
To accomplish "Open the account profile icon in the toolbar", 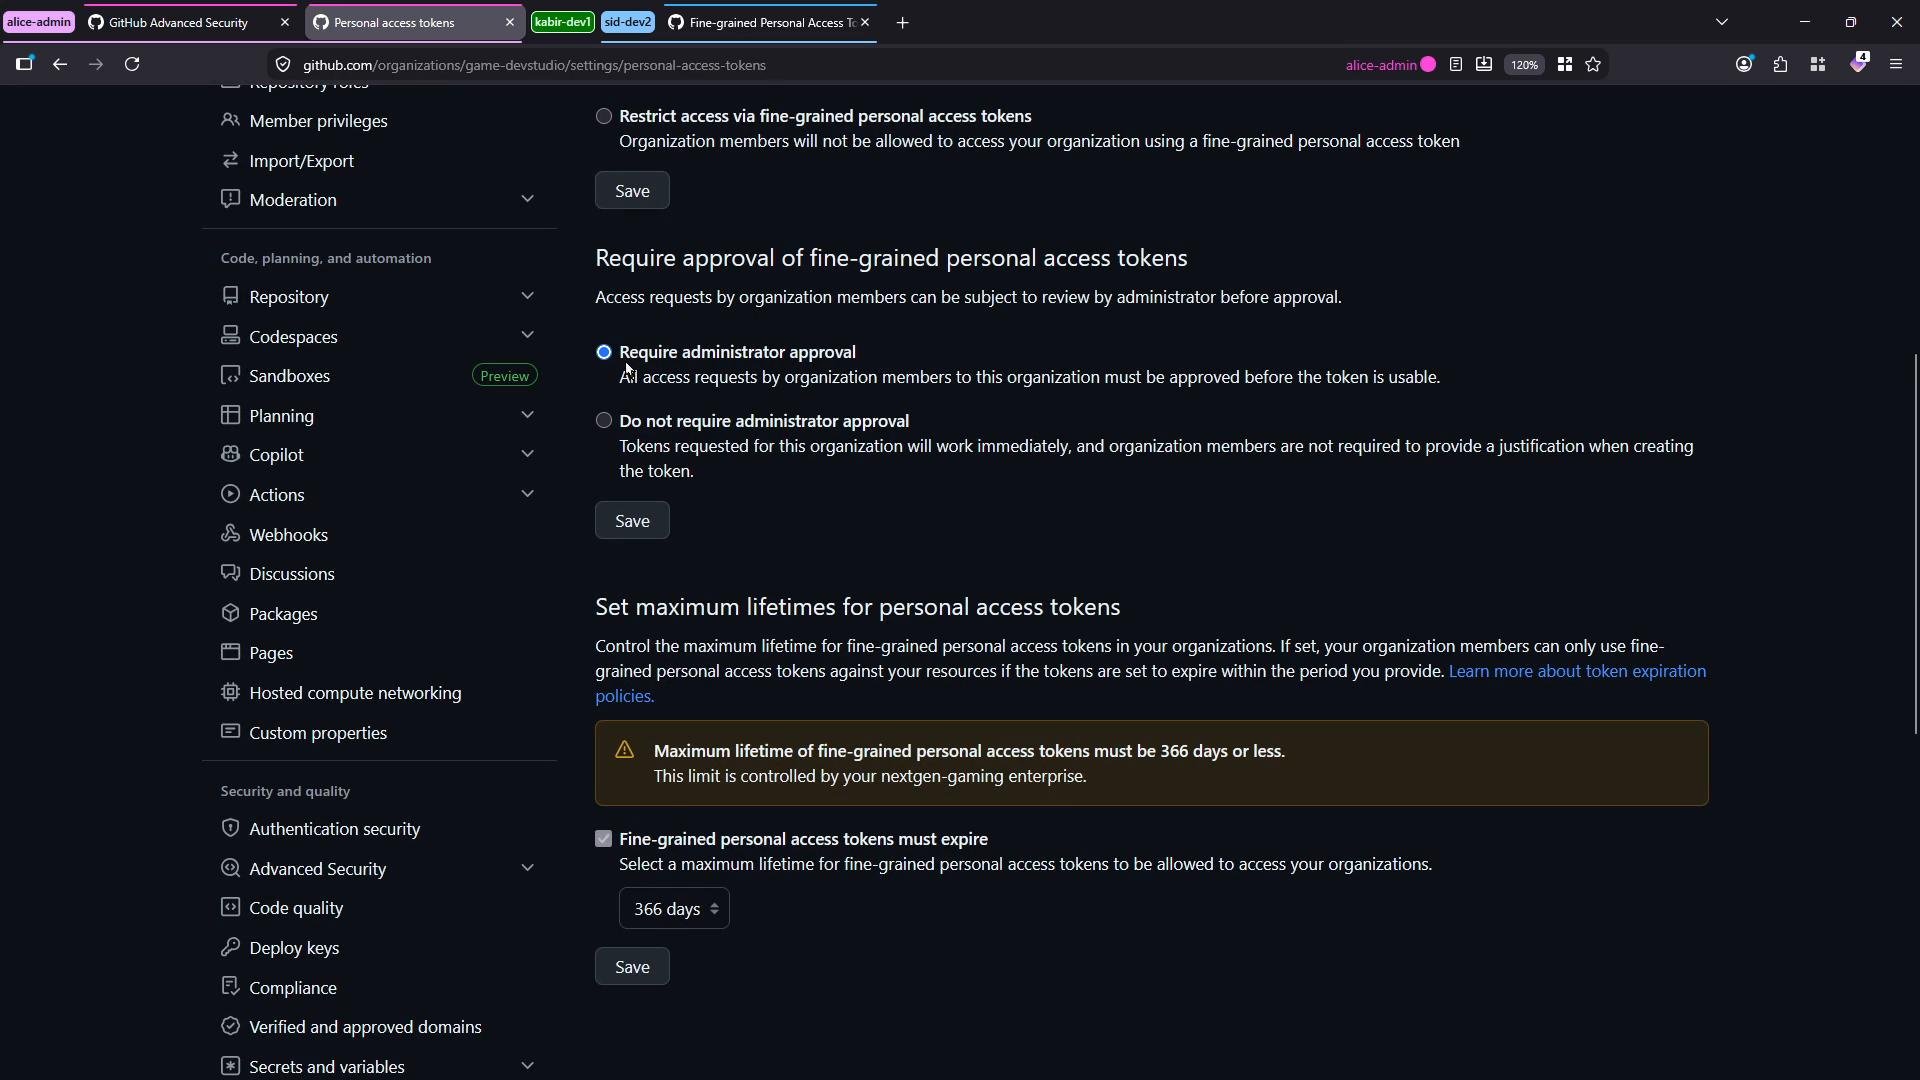I will click(x=1745, y=65).
